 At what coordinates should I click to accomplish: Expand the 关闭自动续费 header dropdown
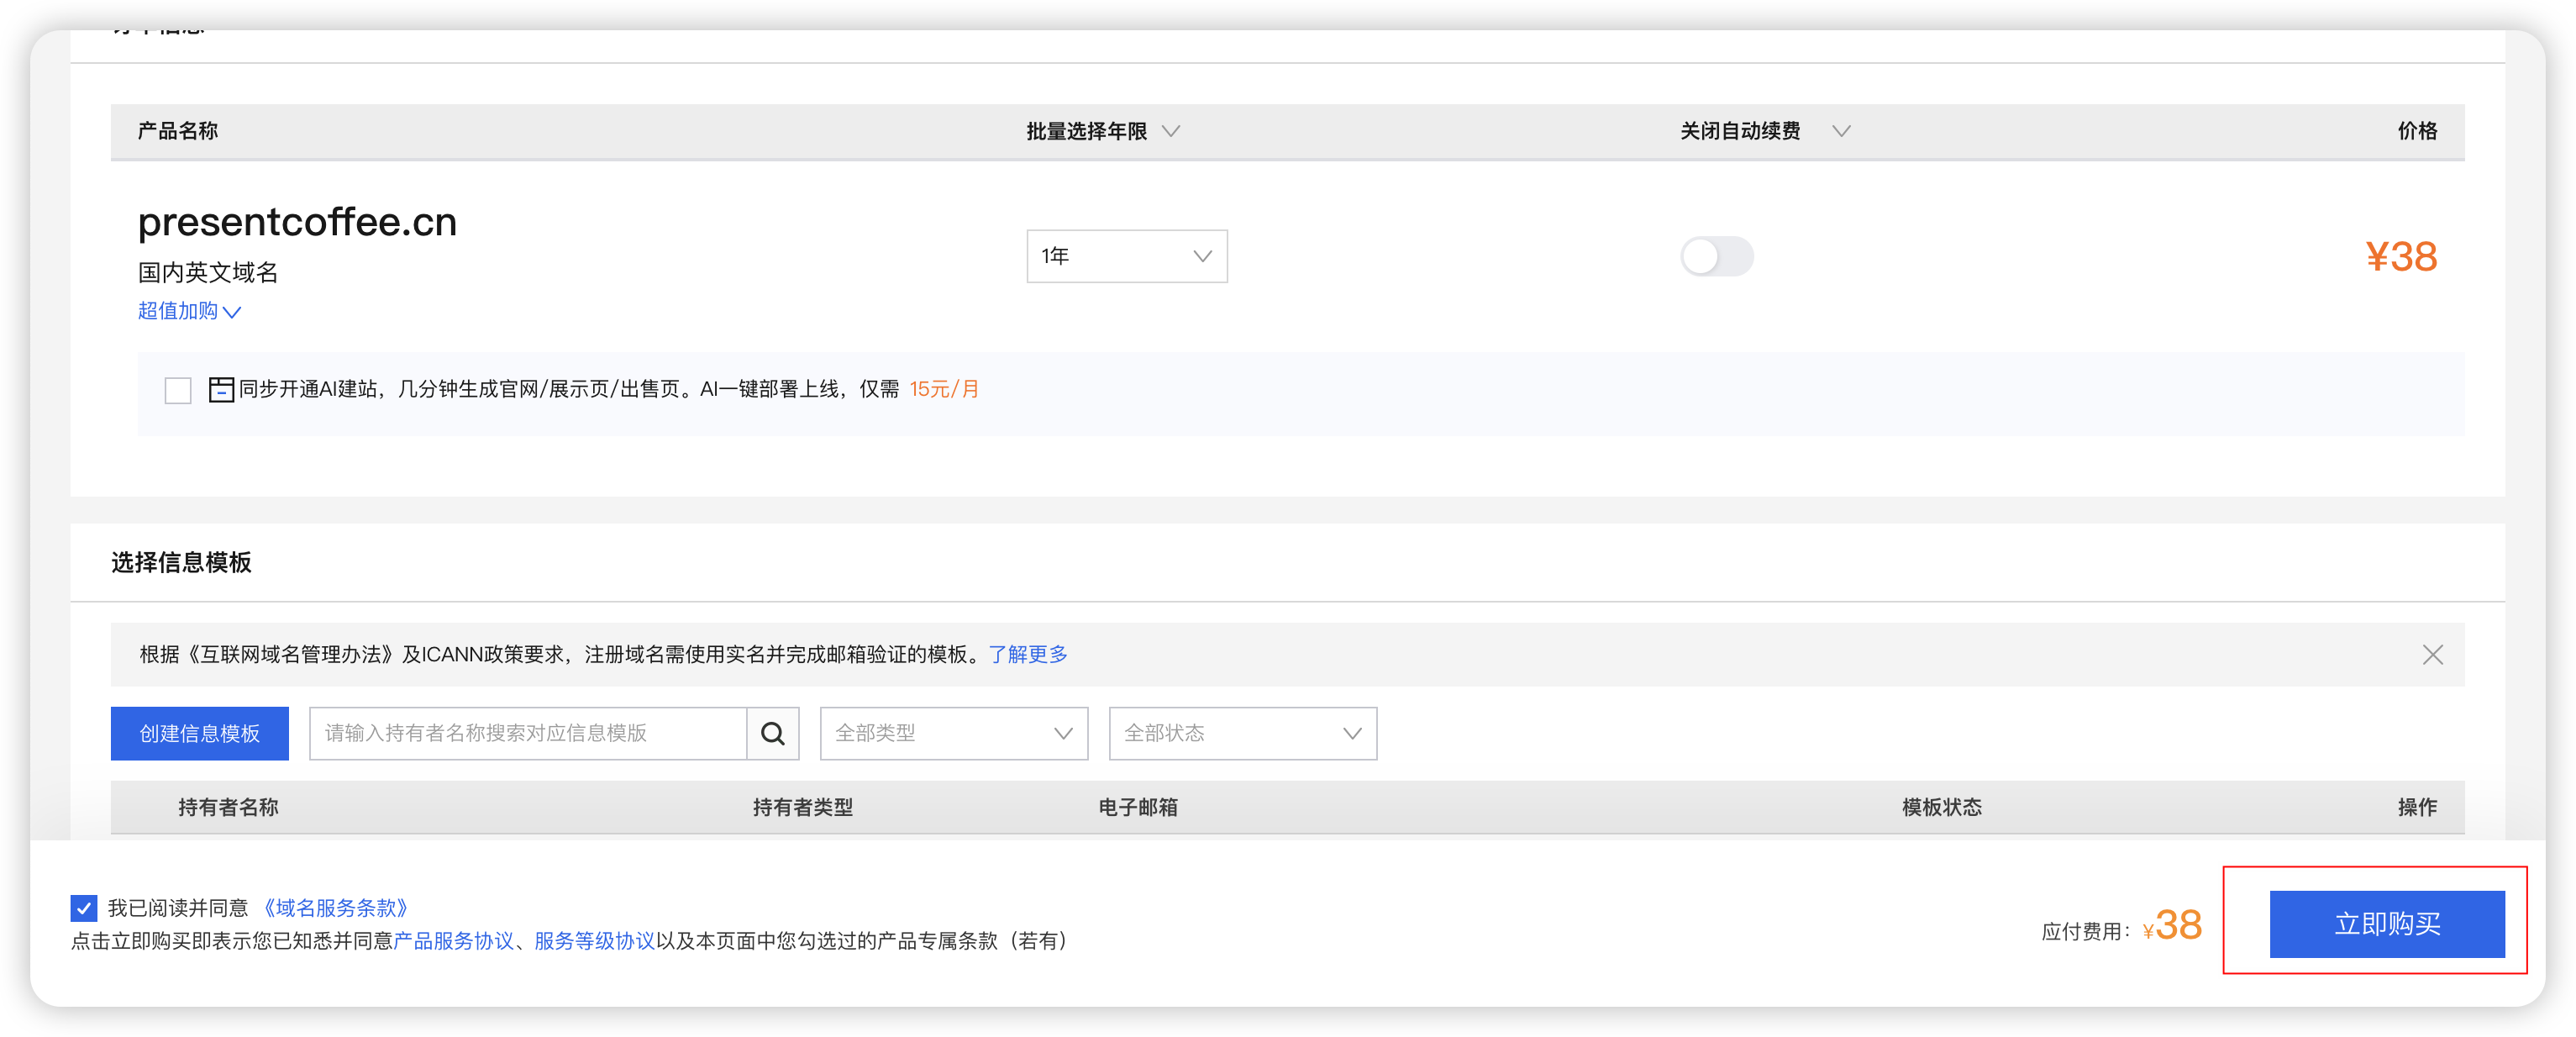pos(1765,131)
